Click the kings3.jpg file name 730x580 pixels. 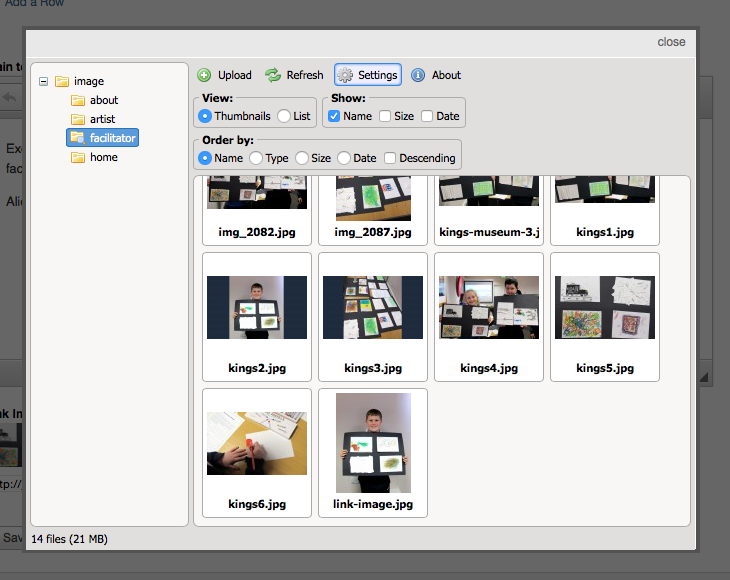[373, 368]
